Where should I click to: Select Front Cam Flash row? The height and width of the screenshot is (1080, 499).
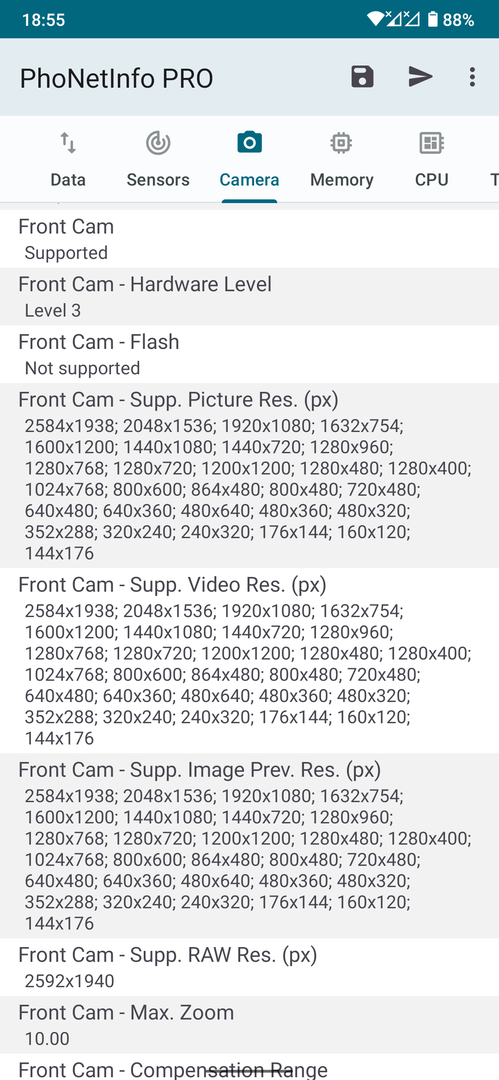pos(250,354)
